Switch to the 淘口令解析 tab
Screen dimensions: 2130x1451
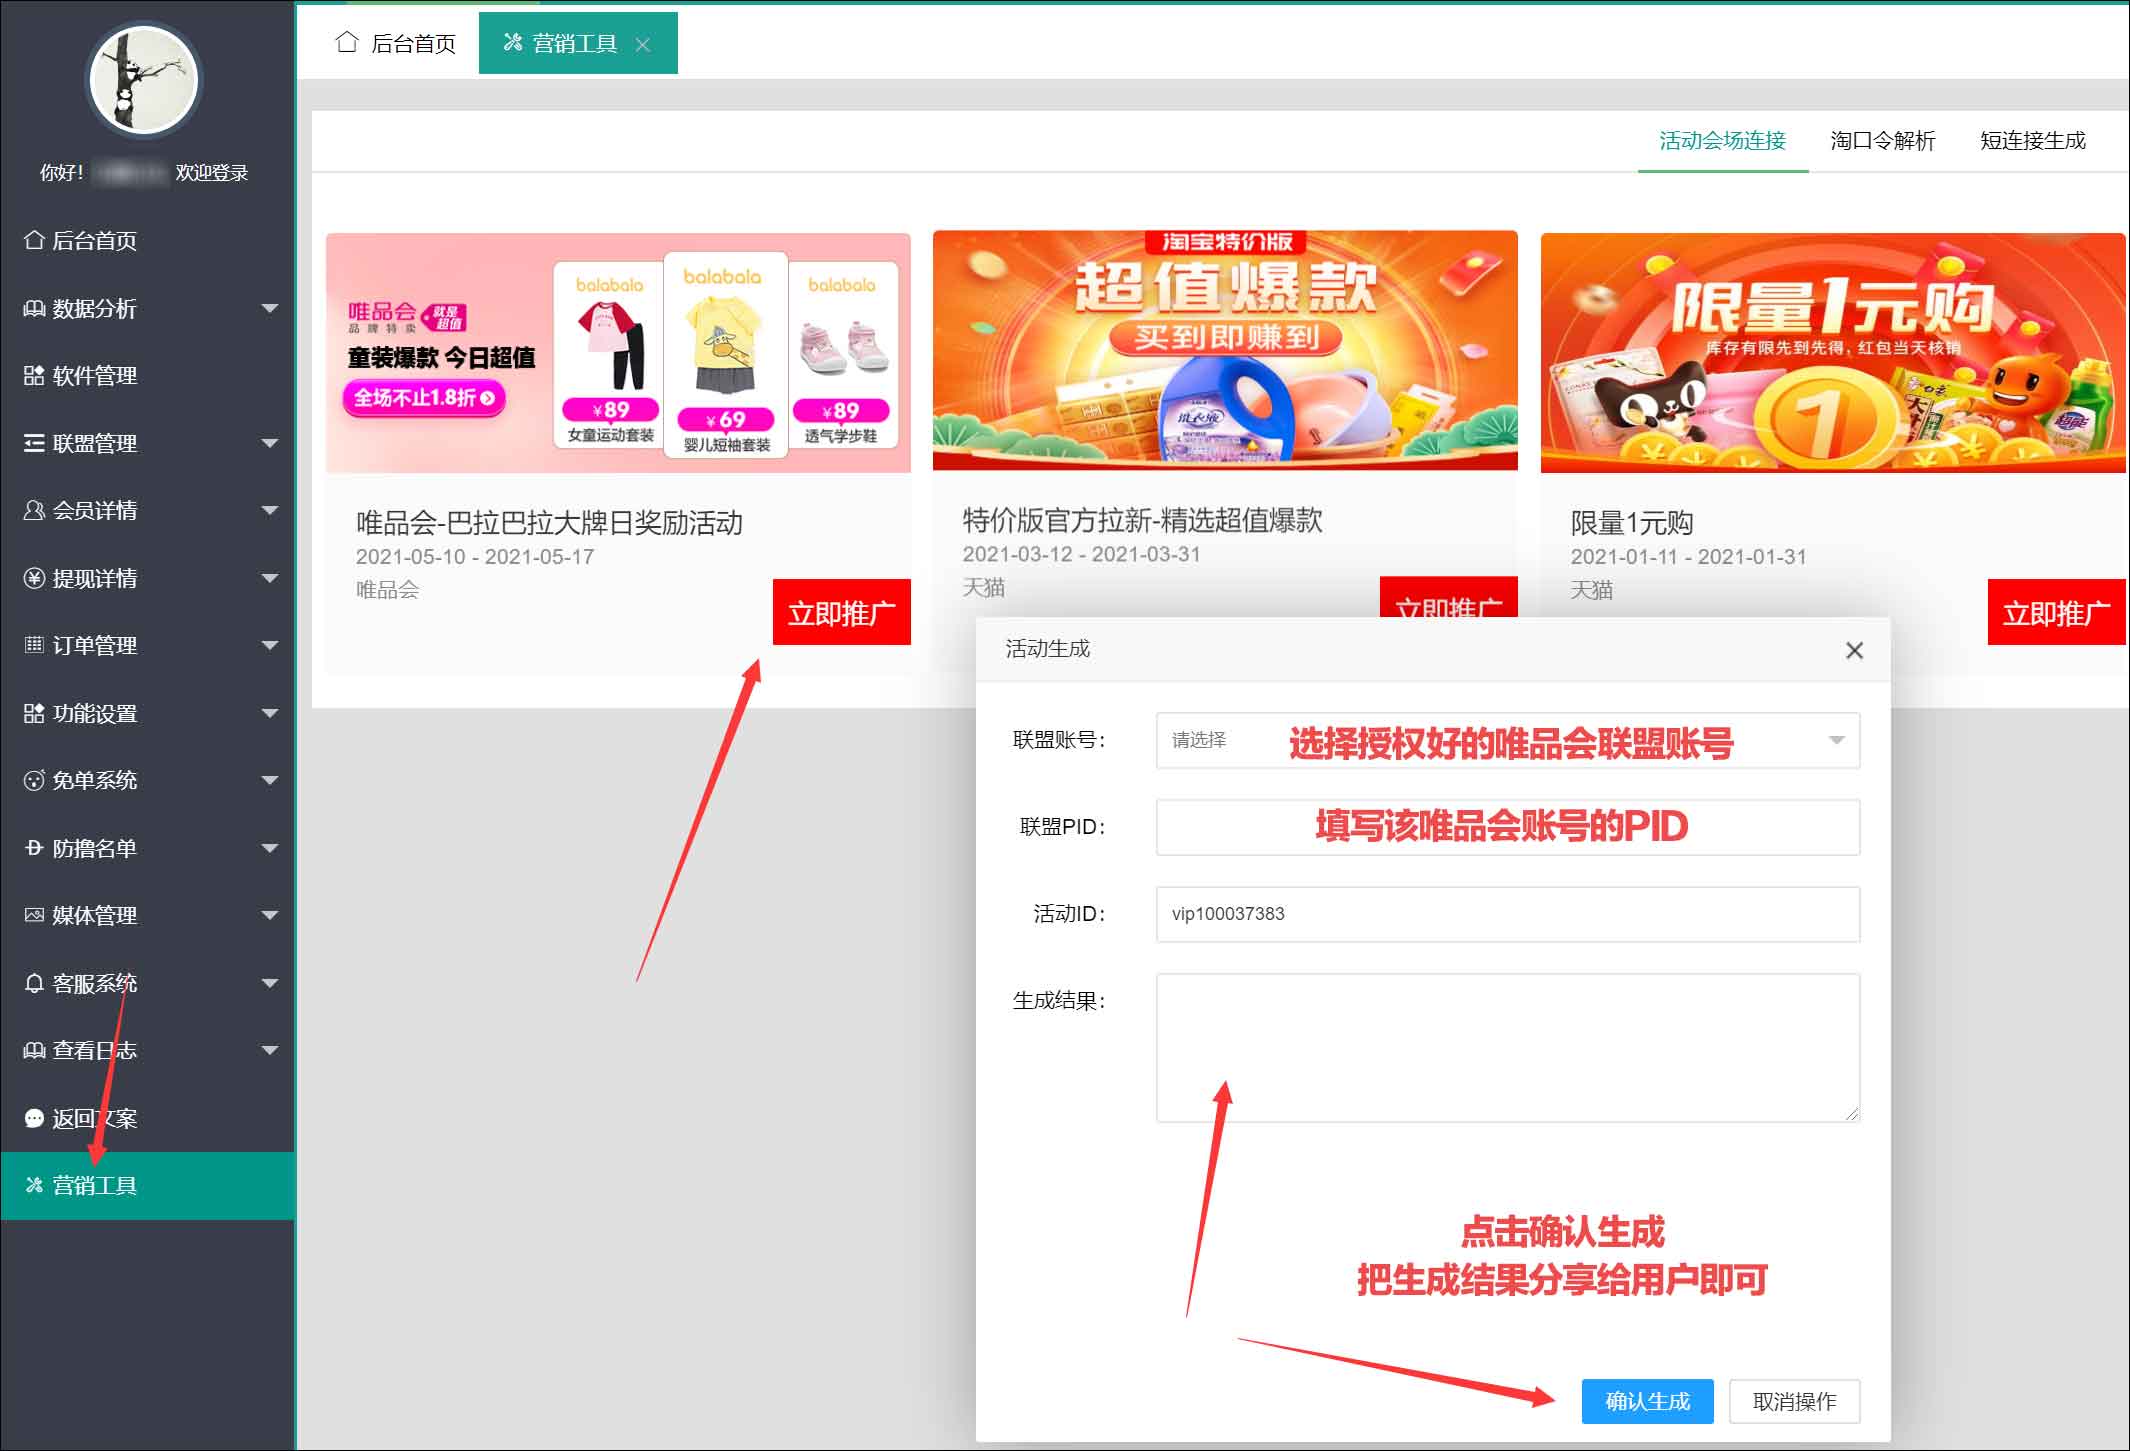click(x=1882, y=141)
